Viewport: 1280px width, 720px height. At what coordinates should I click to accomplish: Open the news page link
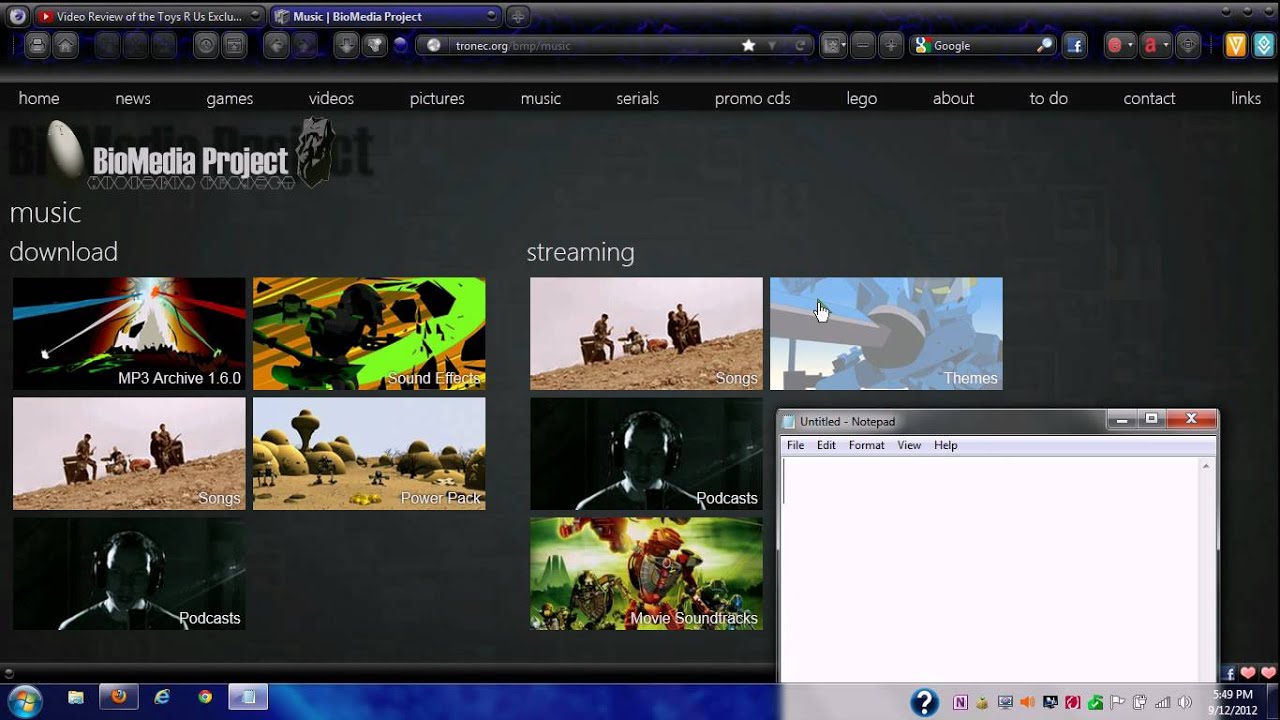(x=133, y=98)
